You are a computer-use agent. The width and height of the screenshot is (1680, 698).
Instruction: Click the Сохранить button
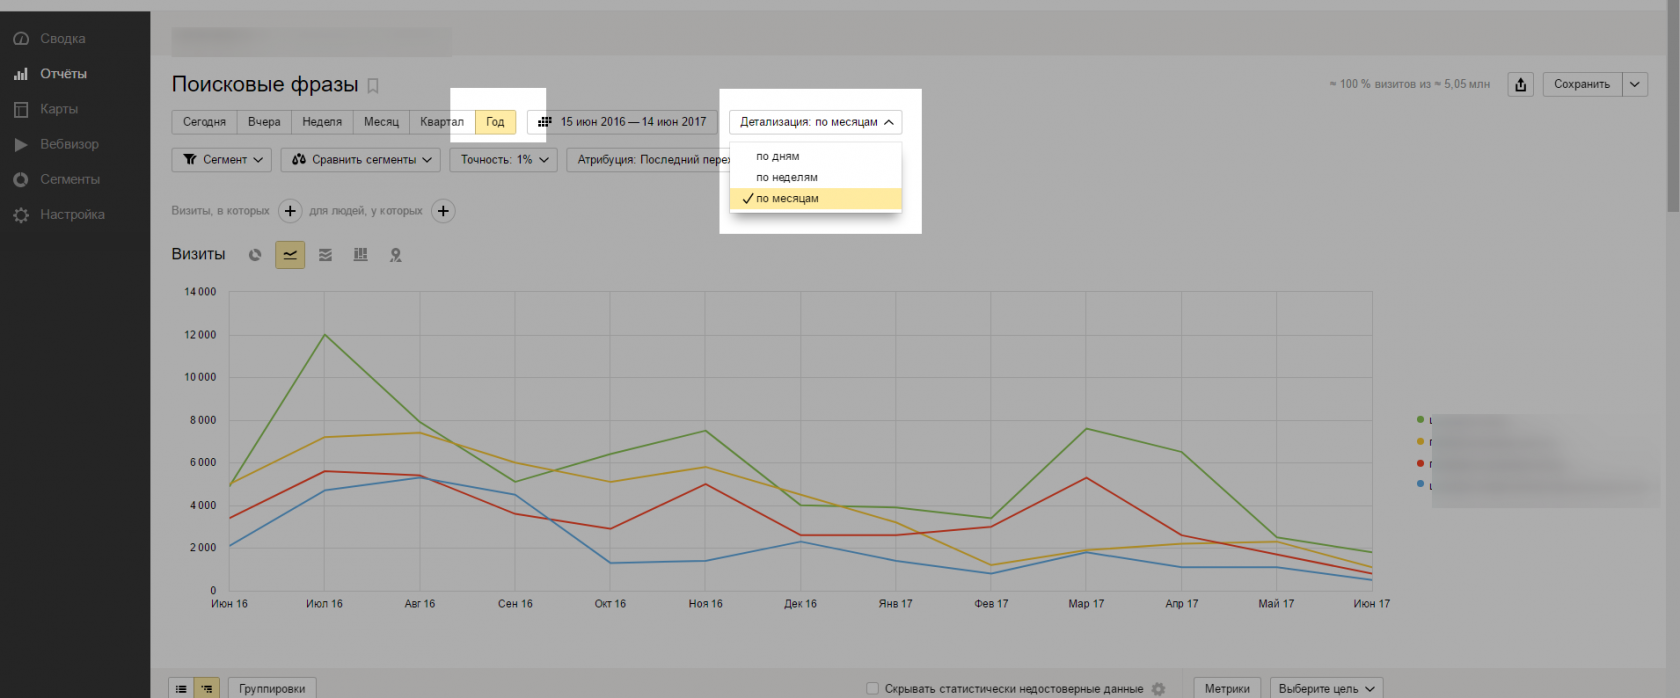(x=1582, y=84)
